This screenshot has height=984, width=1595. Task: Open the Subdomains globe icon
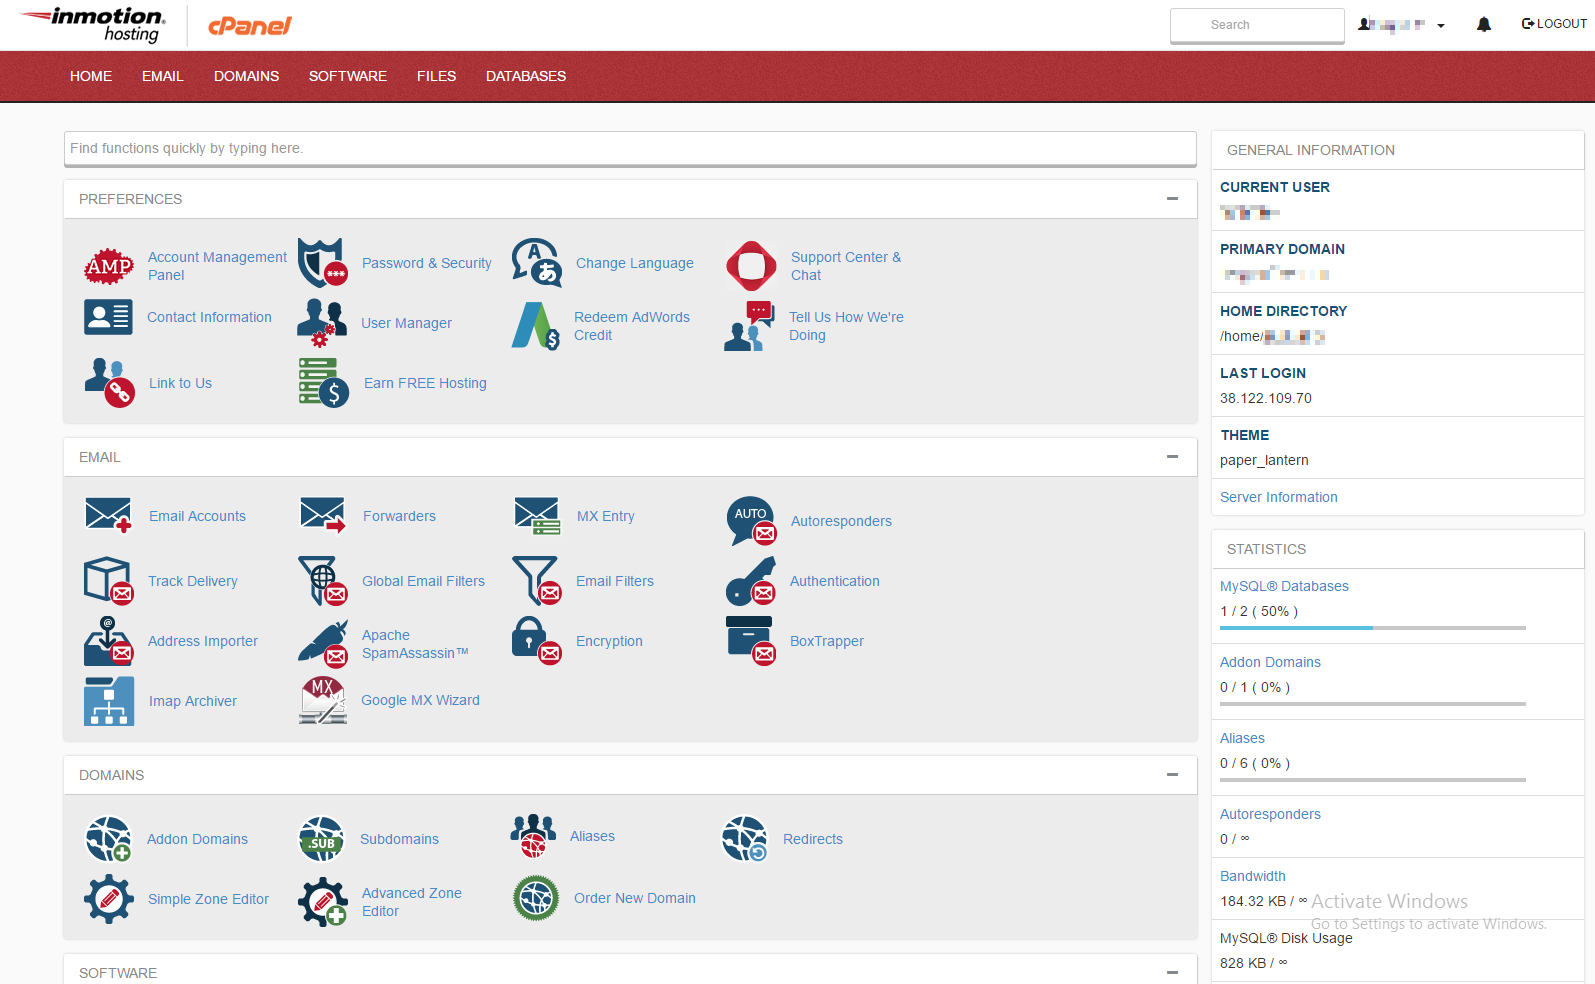(x=321, y=839)
